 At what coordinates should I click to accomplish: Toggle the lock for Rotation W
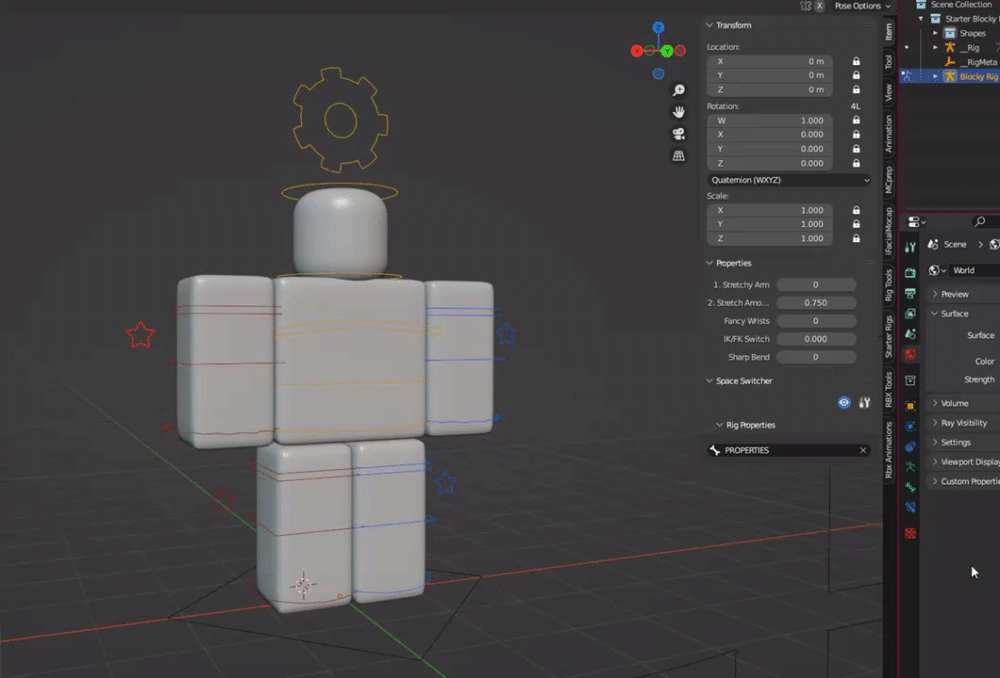(857, 120)
